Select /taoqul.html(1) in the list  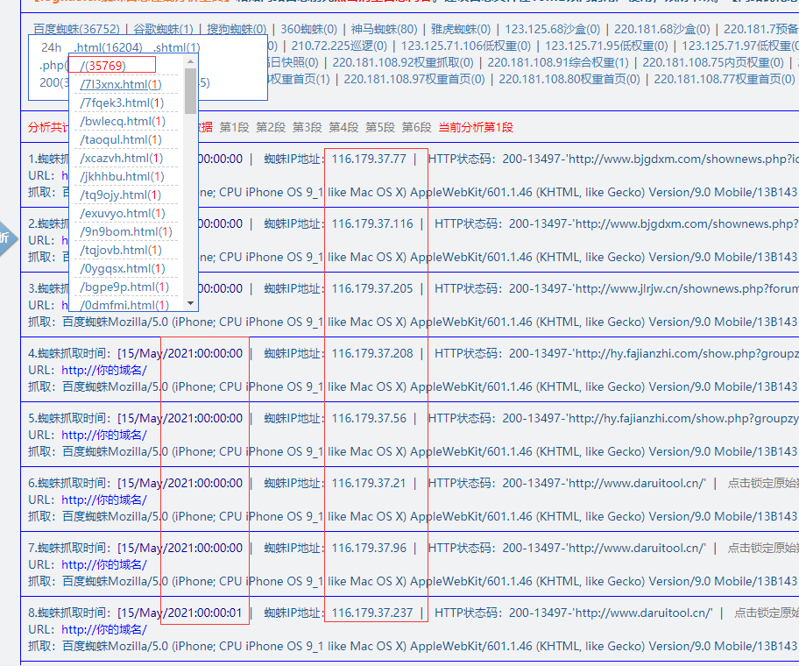[x=121, y=140]
